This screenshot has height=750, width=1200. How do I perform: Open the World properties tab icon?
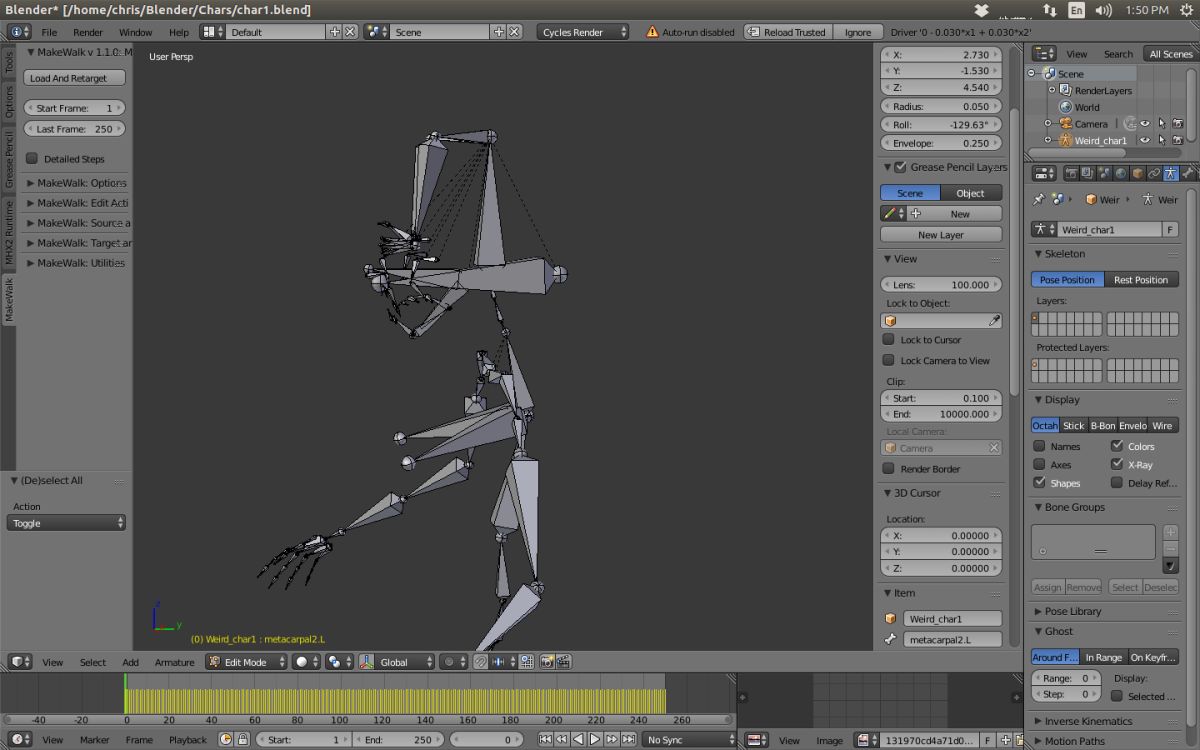click(1121, 173)
